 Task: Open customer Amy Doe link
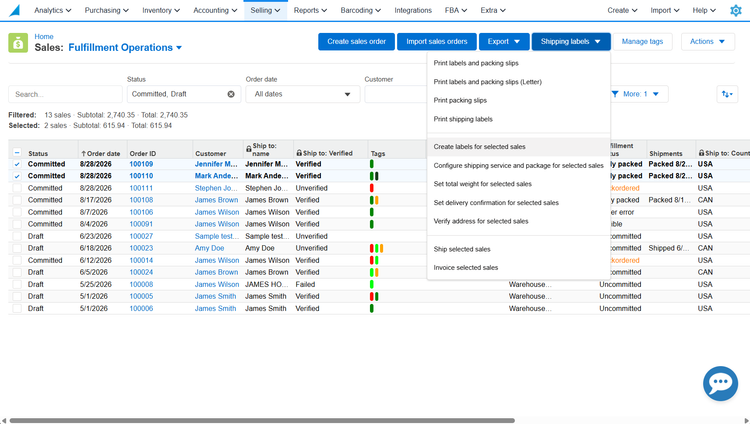[209, 248]
